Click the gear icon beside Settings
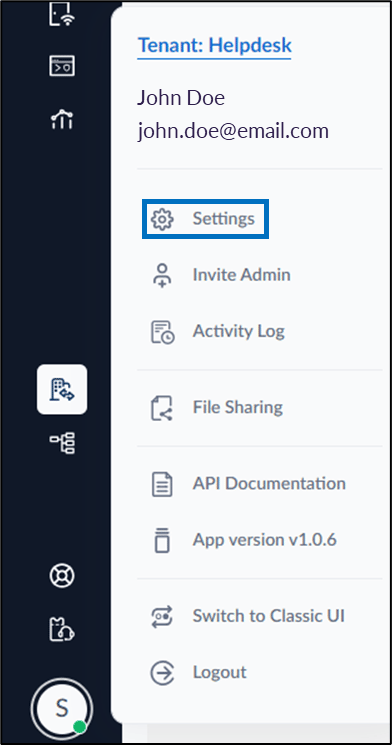The width and height of the screenshot is (392, 745). [x=163, y=219]
